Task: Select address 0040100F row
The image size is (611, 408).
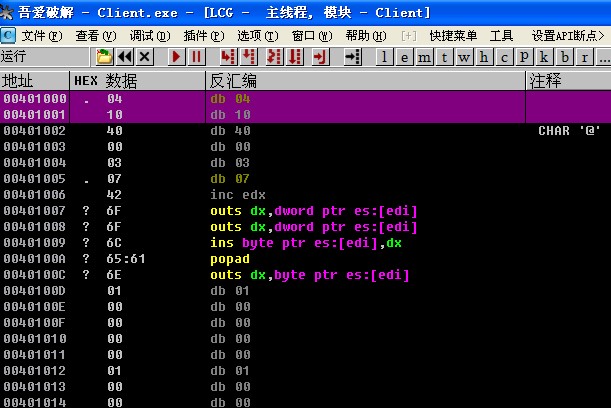Action: point(306,323)
